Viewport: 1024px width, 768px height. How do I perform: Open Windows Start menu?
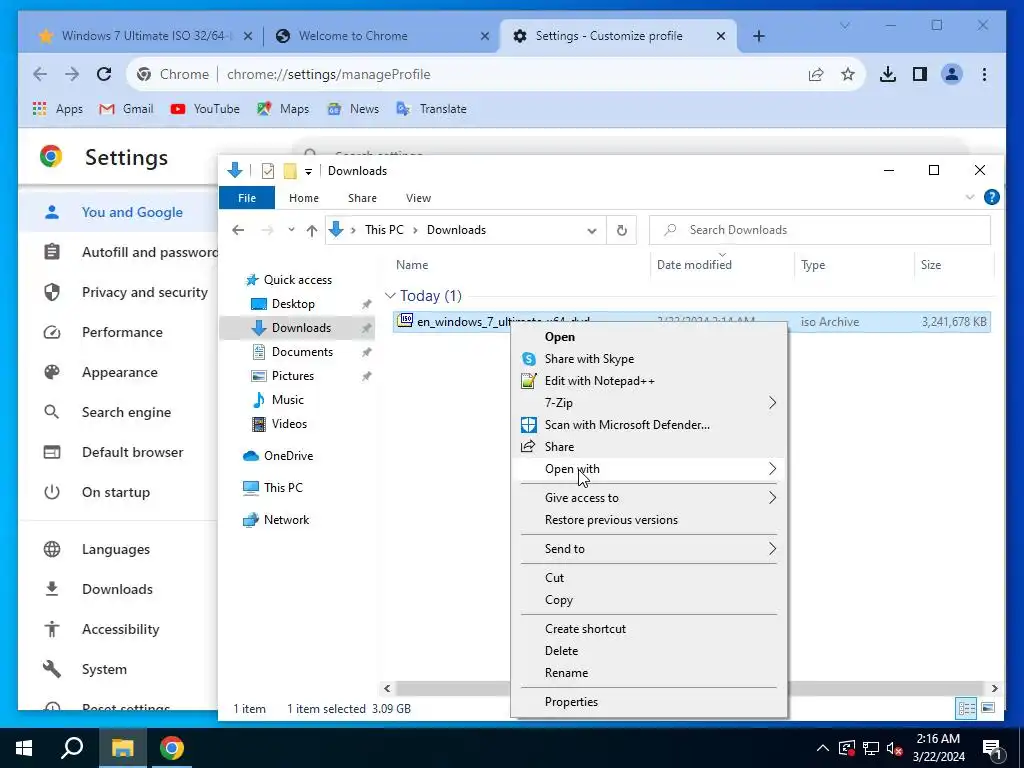[24, 748]
